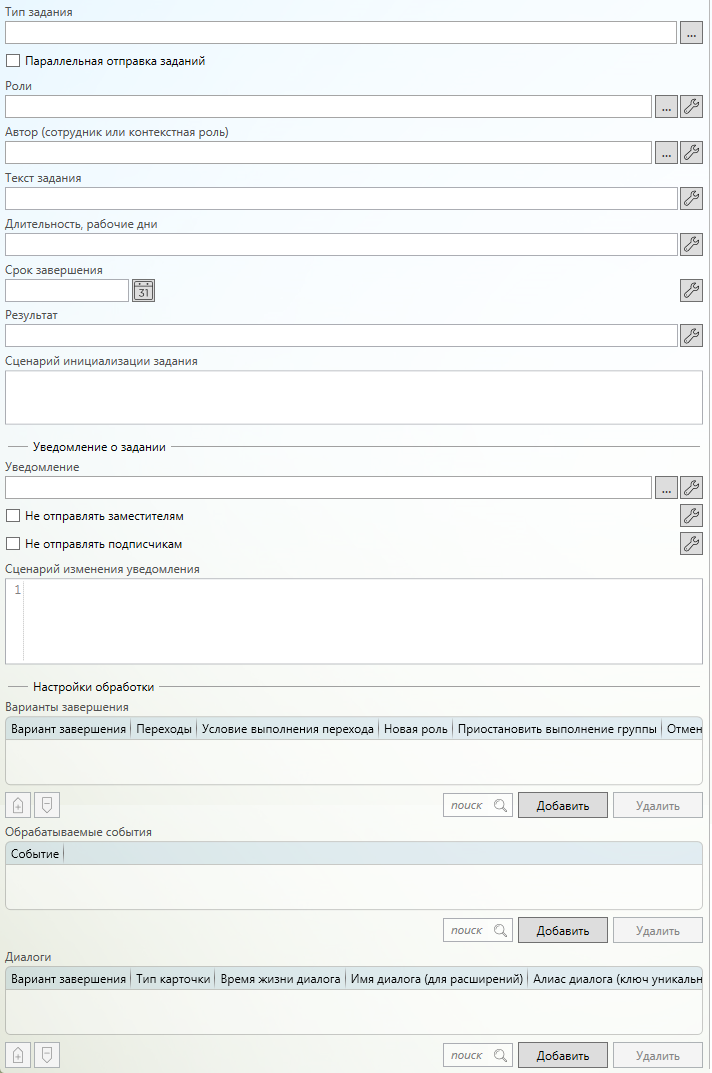Click the wrench icon next to Роли field
Screen dimensions: 712x1073
(x=691, y=107)
